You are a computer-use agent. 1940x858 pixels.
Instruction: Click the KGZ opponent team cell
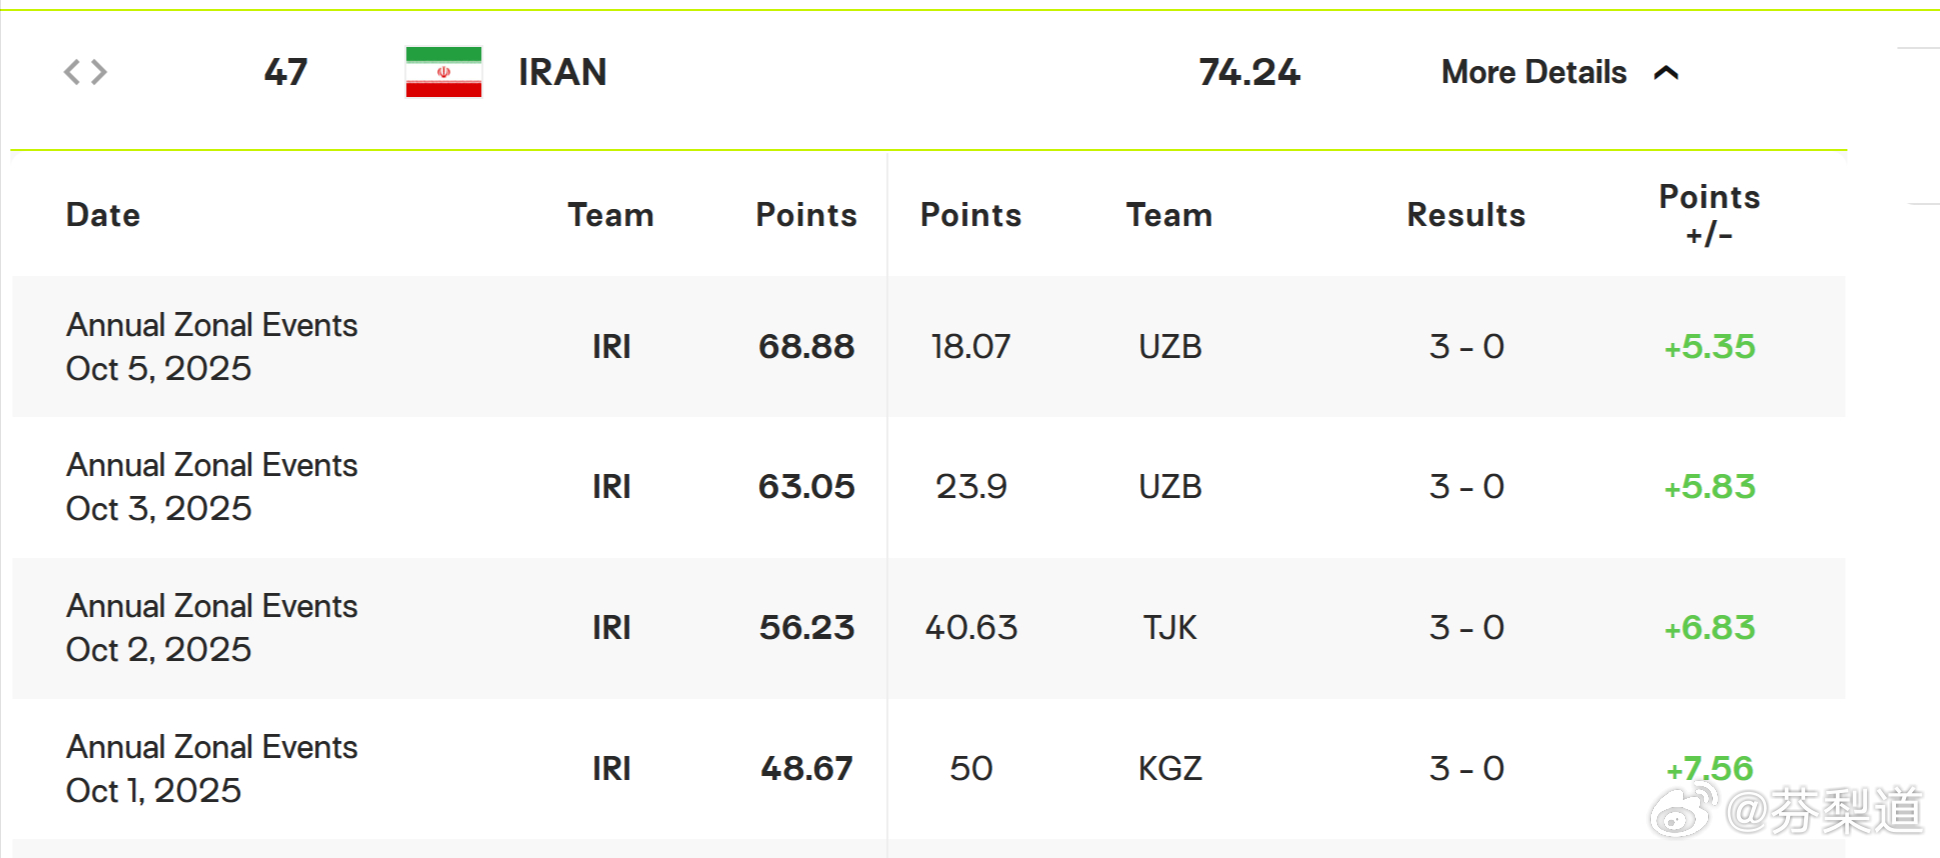[1169, 768]
